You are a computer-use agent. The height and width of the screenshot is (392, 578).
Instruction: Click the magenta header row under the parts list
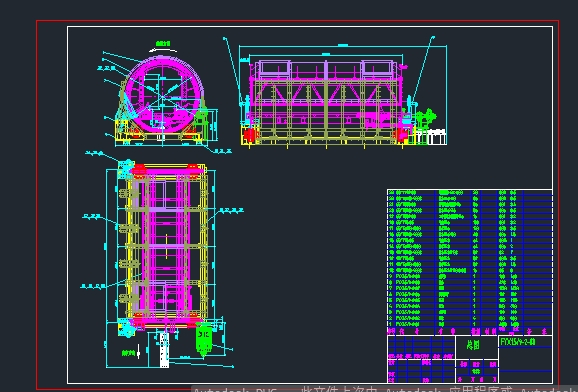[470, 331]
